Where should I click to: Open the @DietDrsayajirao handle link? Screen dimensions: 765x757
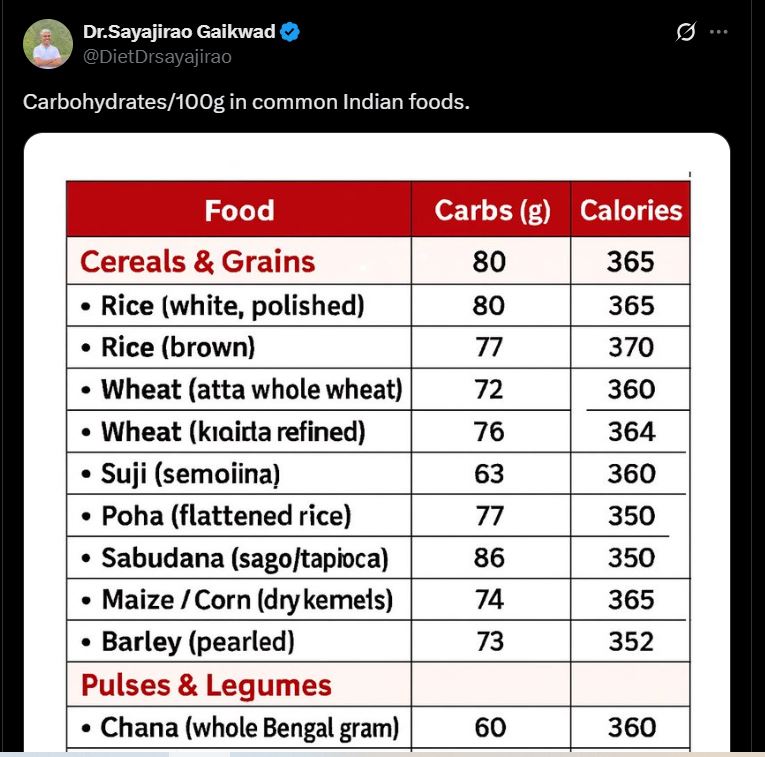[157, 57]
